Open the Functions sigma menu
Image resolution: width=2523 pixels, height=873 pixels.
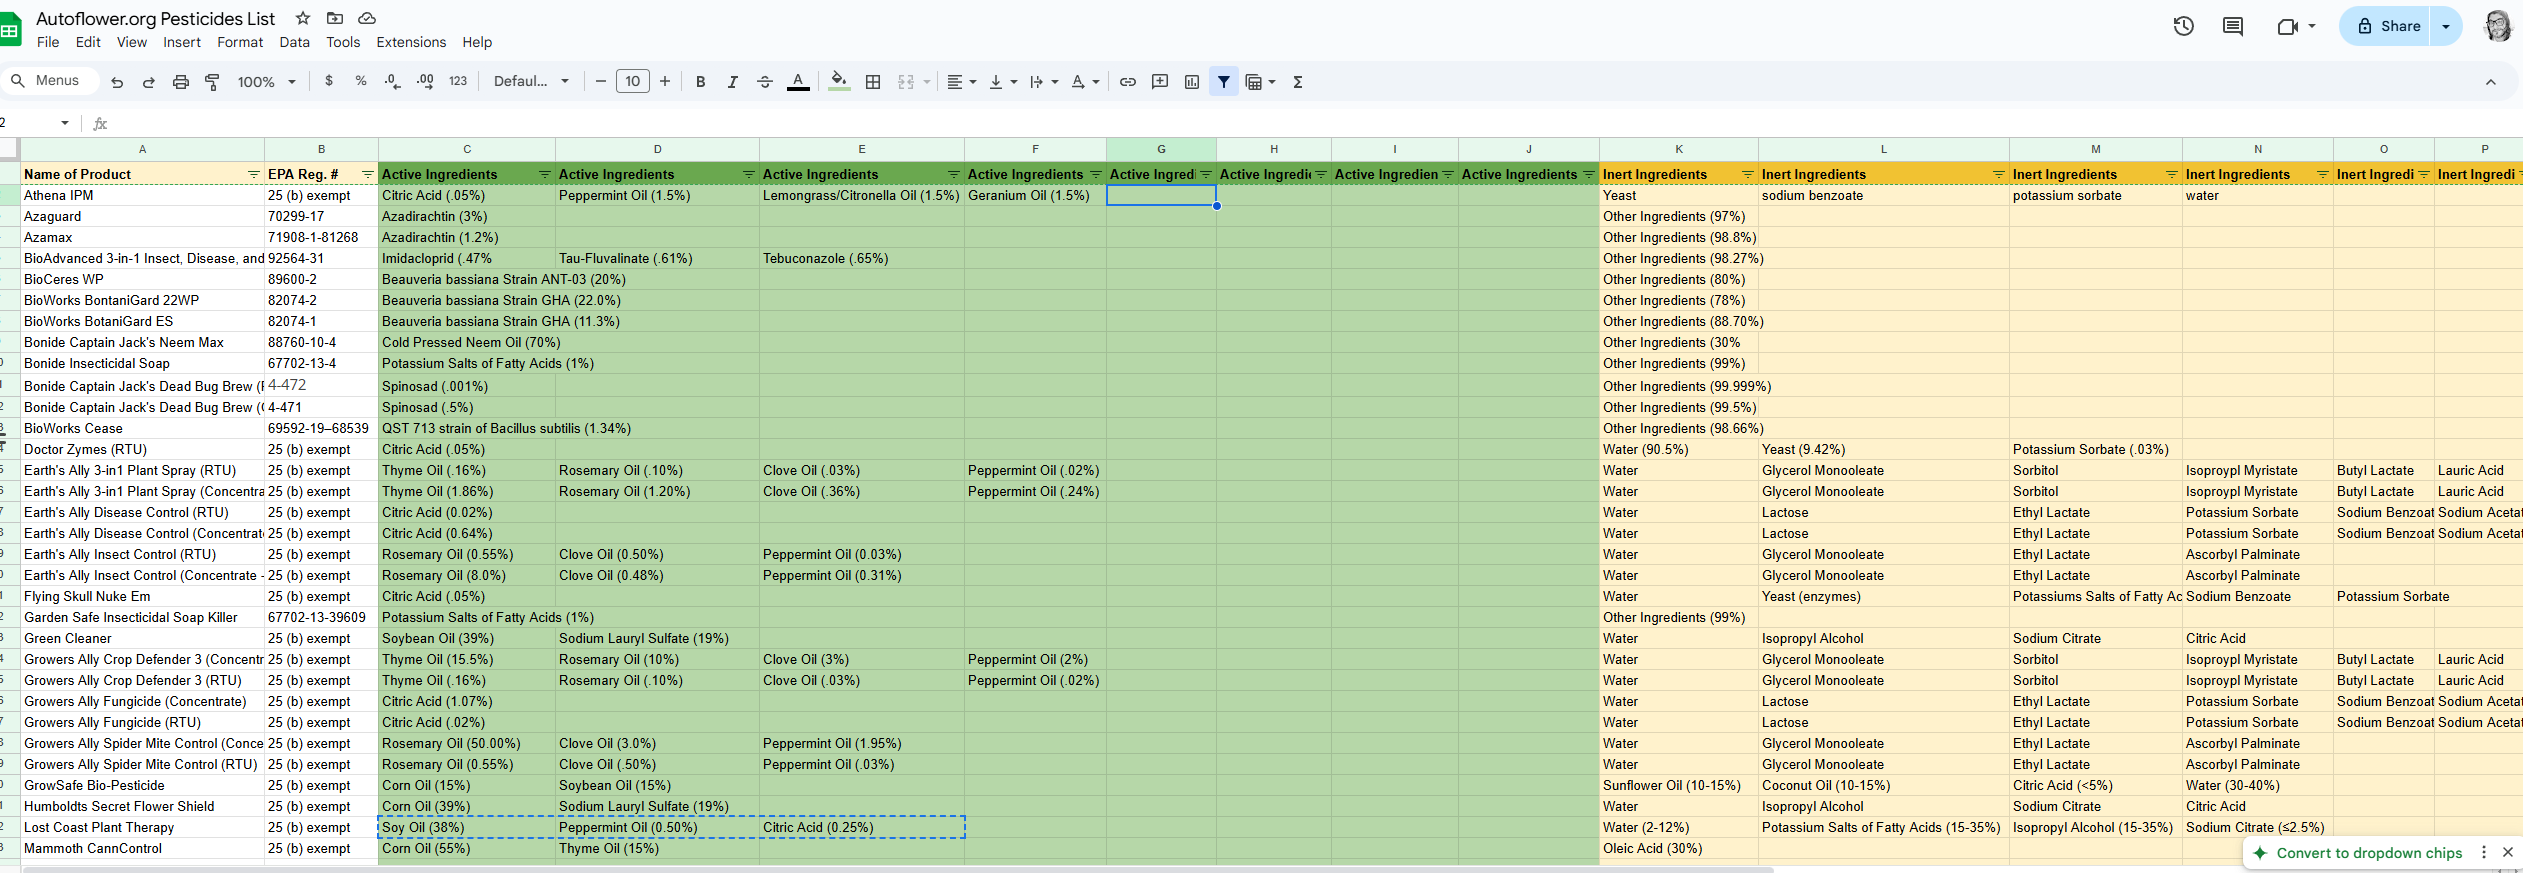pos(1298,82)
